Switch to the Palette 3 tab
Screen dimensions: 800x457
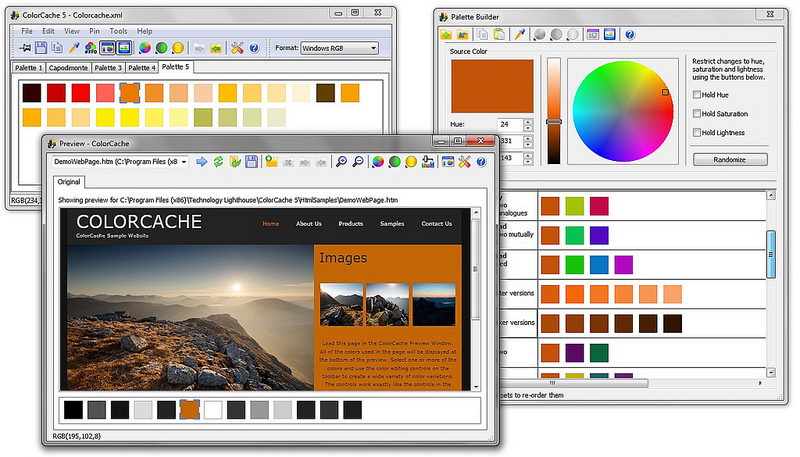click(108, 68)
